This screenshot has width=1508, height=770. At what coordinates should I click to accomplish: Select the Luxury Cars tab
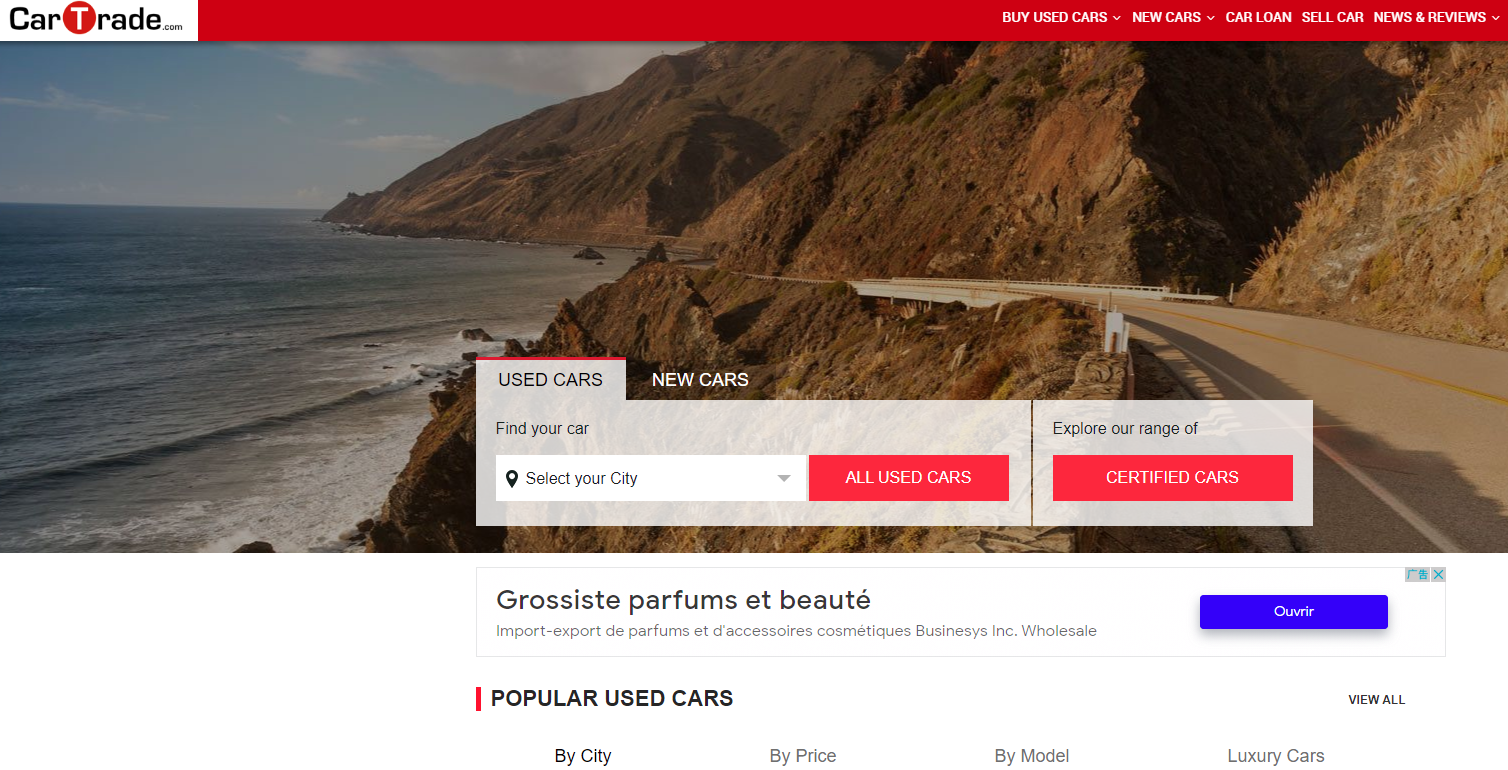1276,756
